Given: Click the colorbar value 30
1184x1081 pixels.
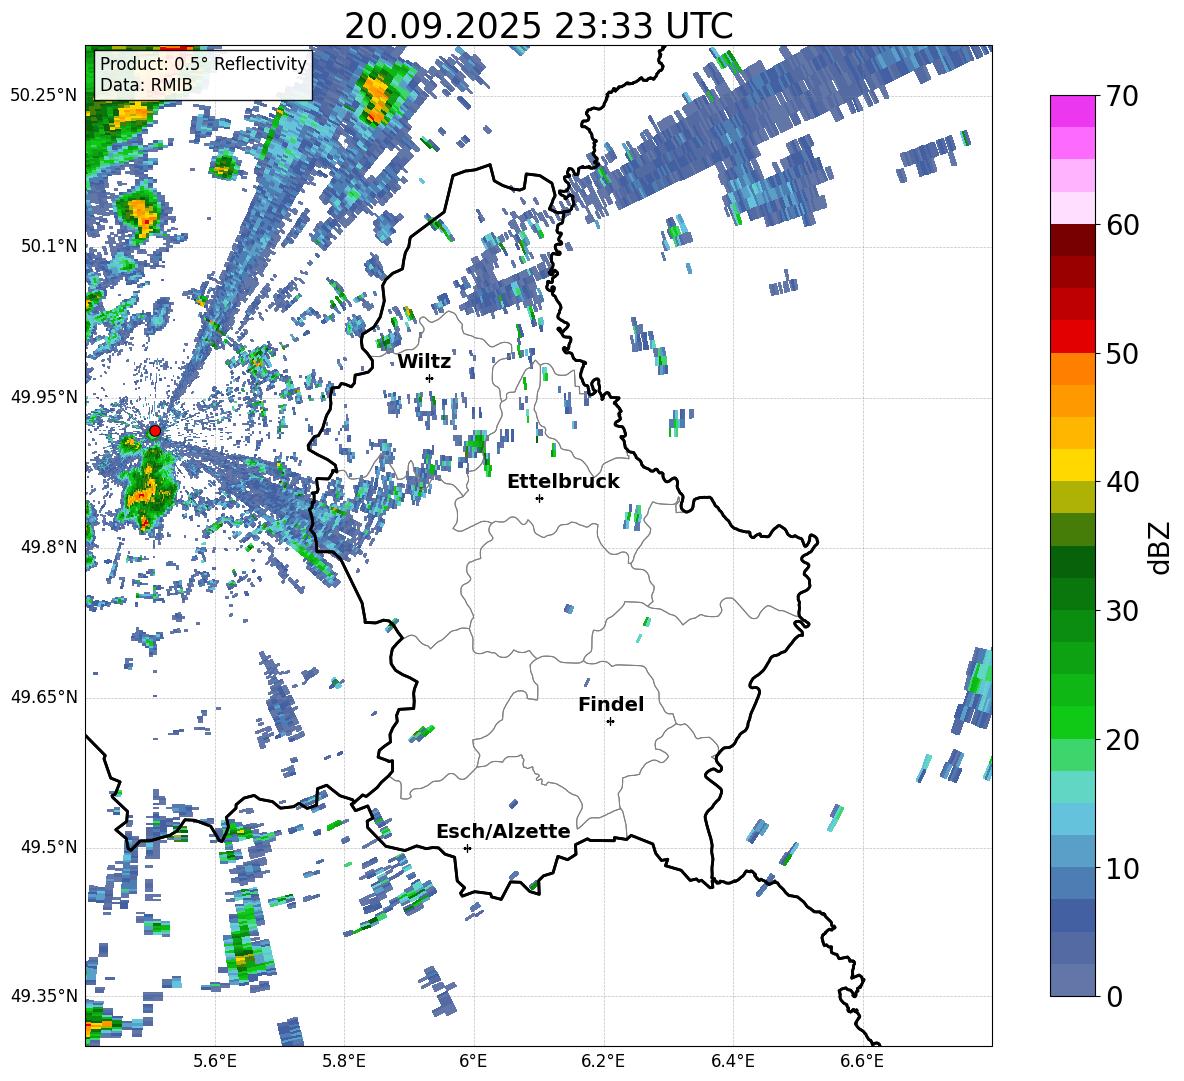Looking at the screenshot, I should (1122, 611).
